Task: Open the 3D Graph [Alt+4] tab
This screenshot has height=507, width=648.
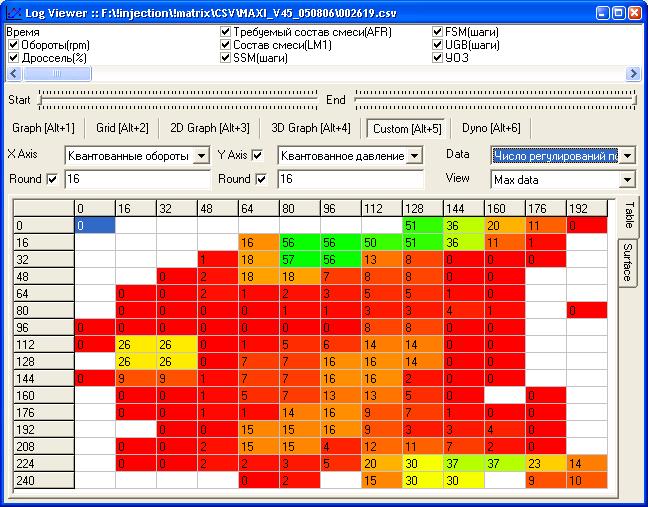Action: (x=310, y=128)
